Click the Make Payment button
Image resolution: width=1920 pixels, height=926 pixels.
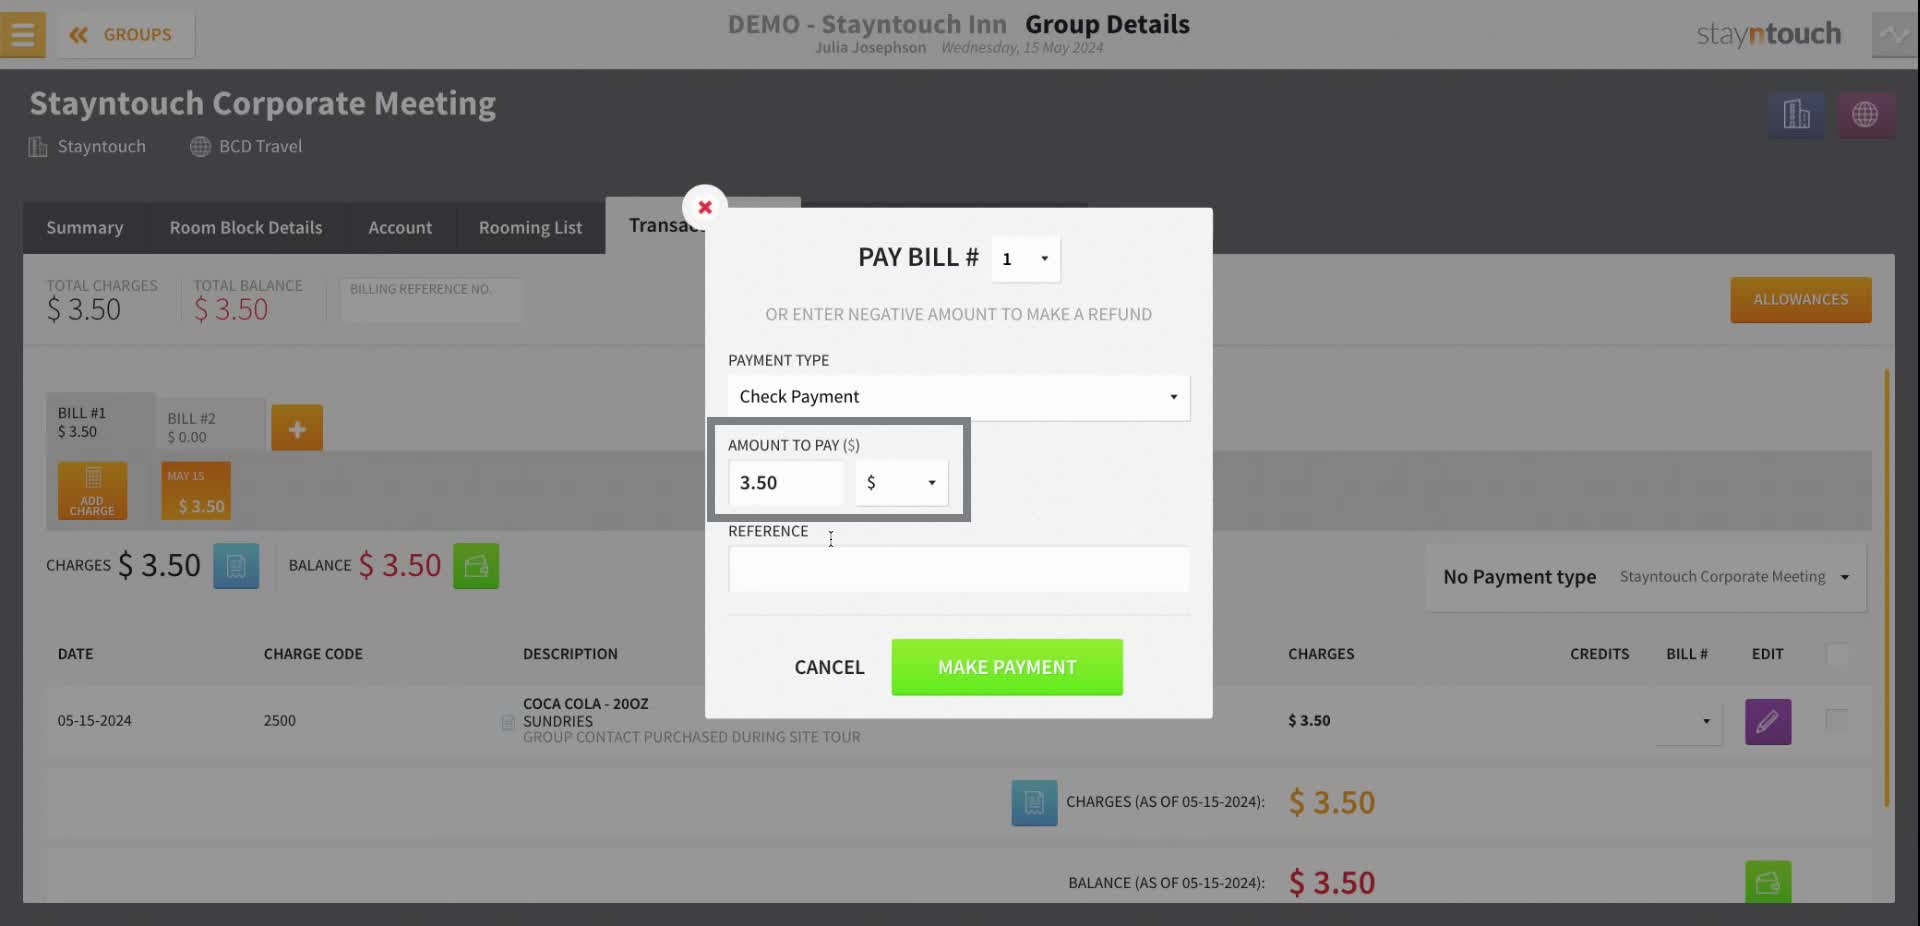tap(1007, 667)
